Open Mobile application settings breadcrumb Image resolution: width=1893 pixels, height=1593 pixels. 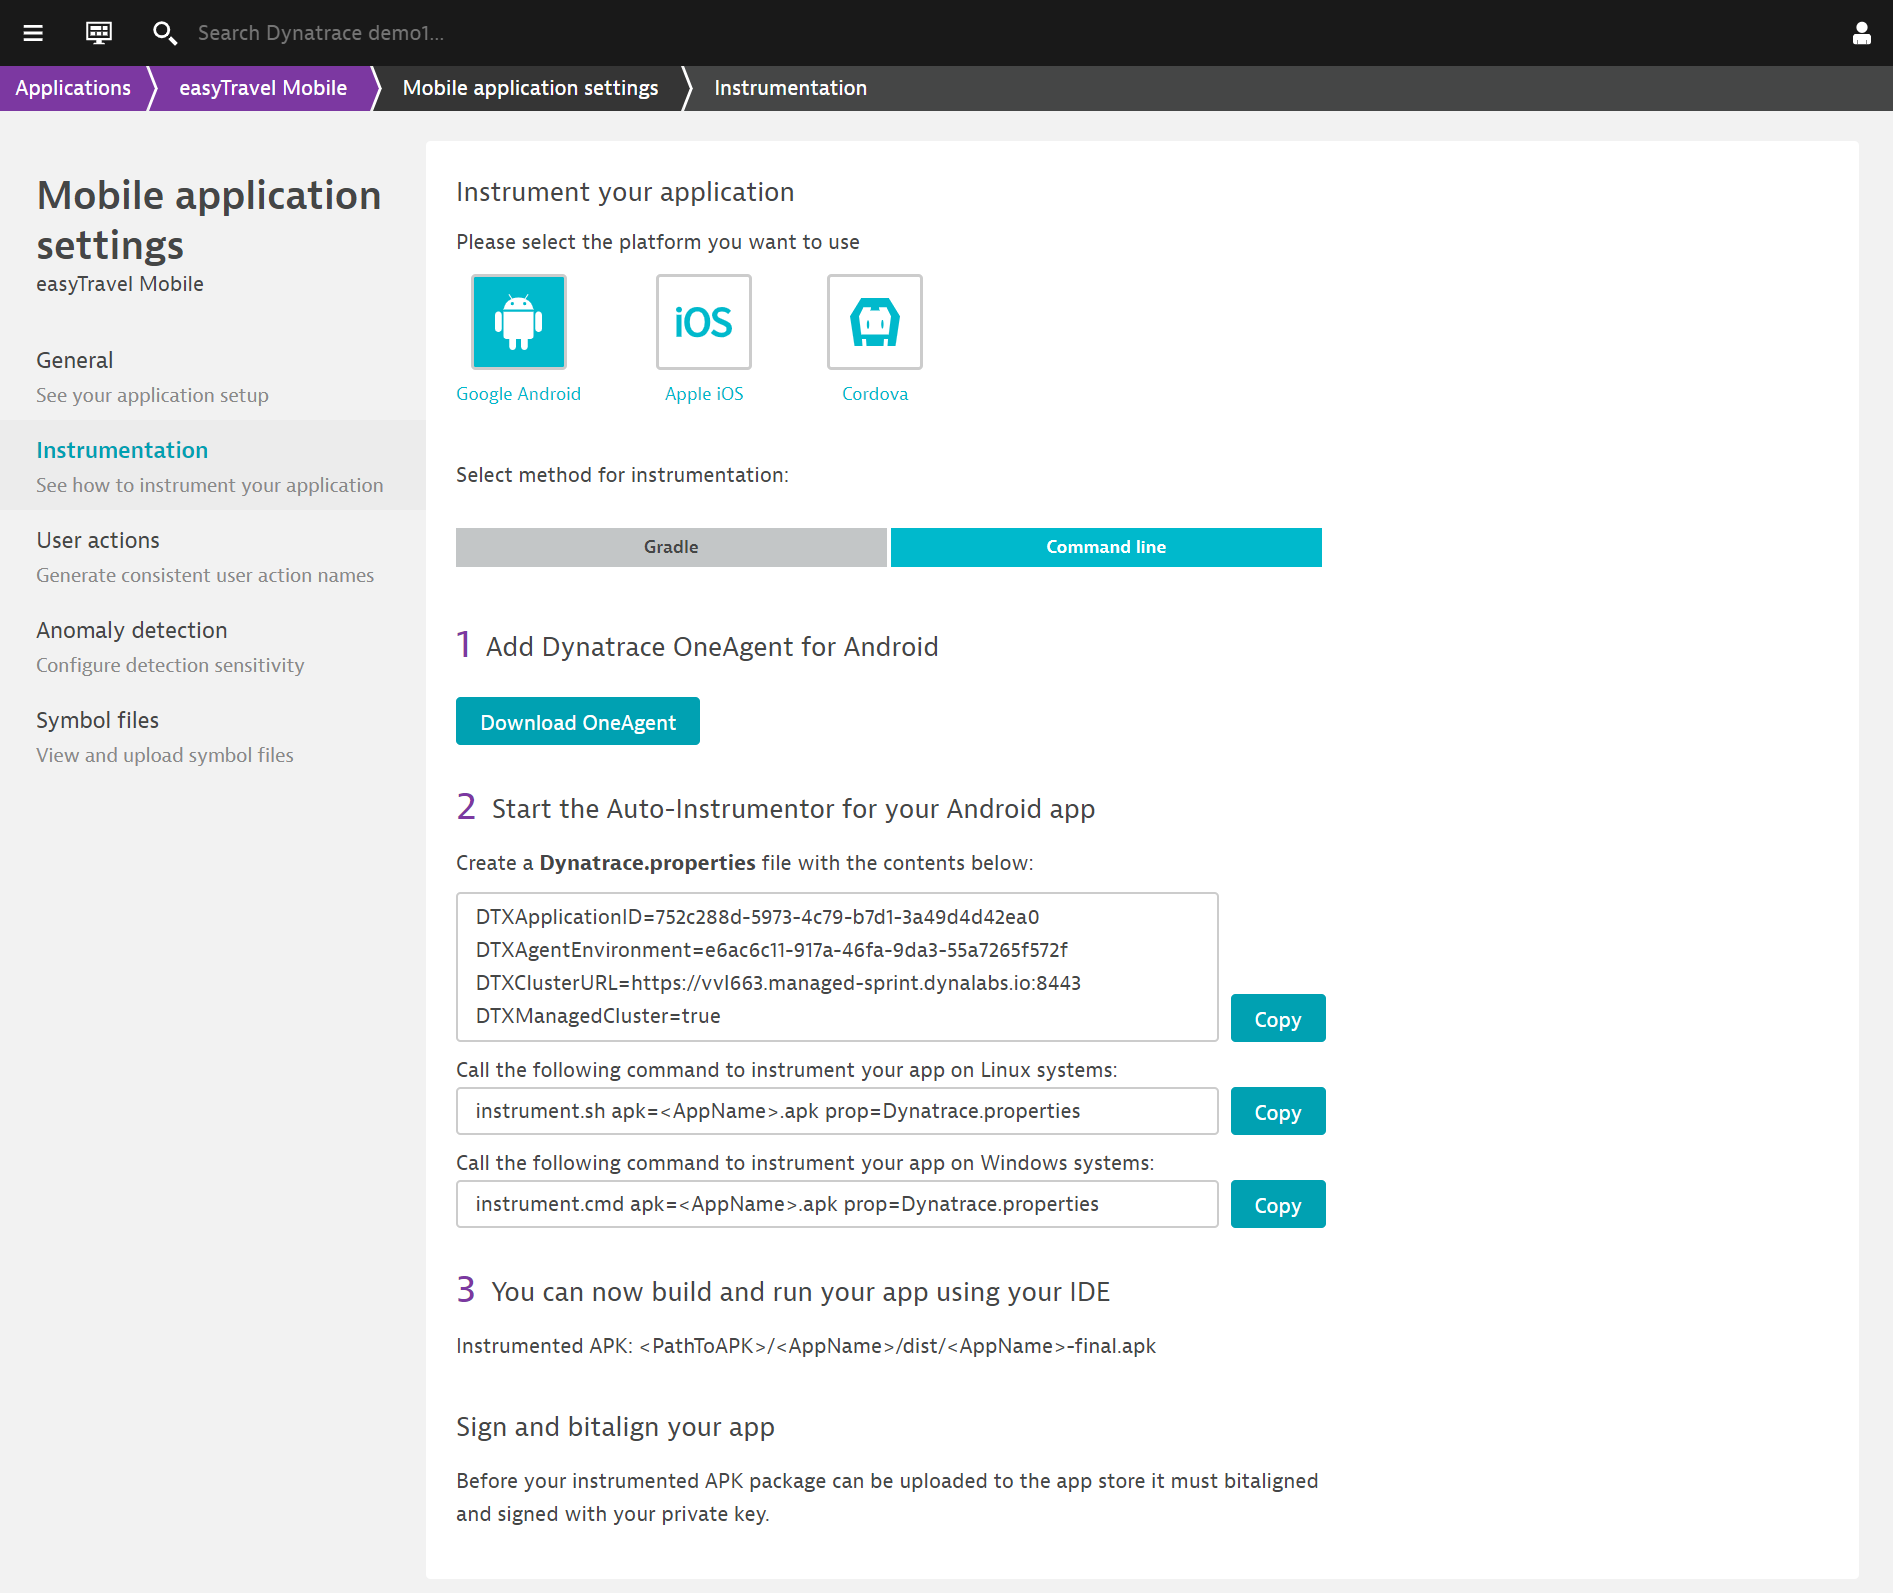(x=530, y=88)
